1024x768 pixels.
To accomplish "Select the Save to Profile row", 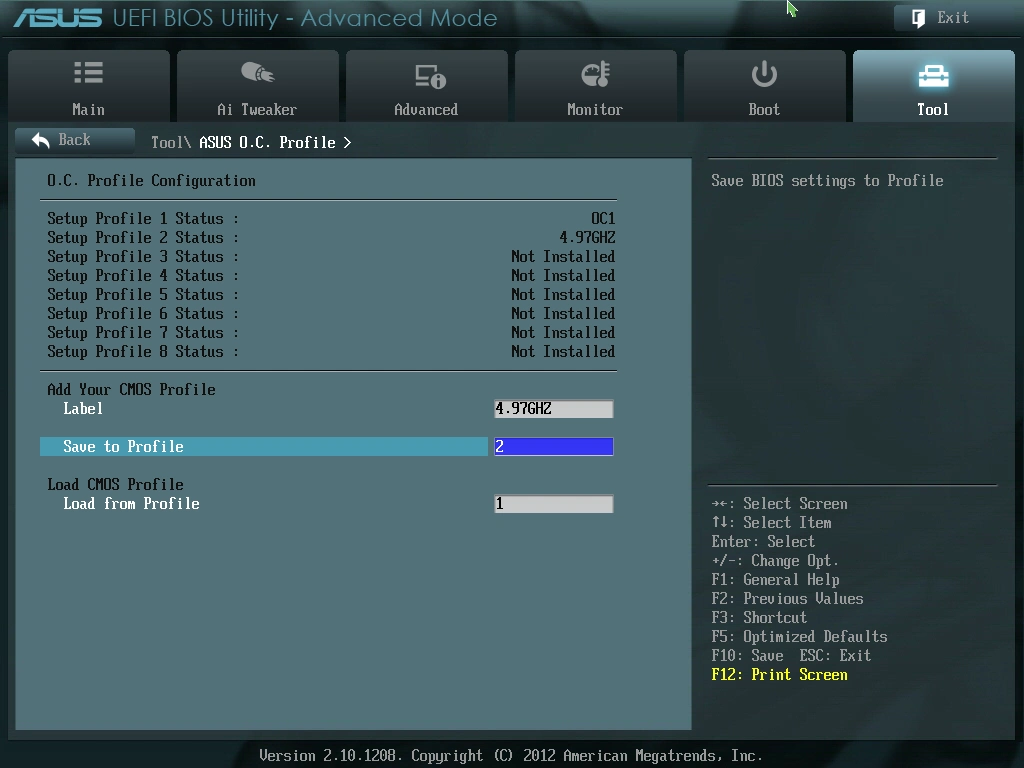I will (x=264, y=447).
